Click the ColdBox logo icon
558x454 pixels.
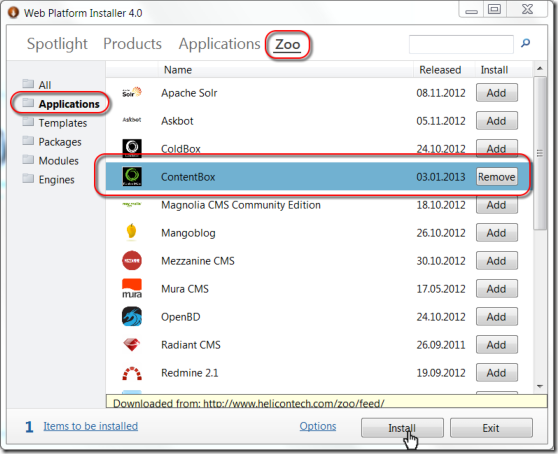coord(132,148)
